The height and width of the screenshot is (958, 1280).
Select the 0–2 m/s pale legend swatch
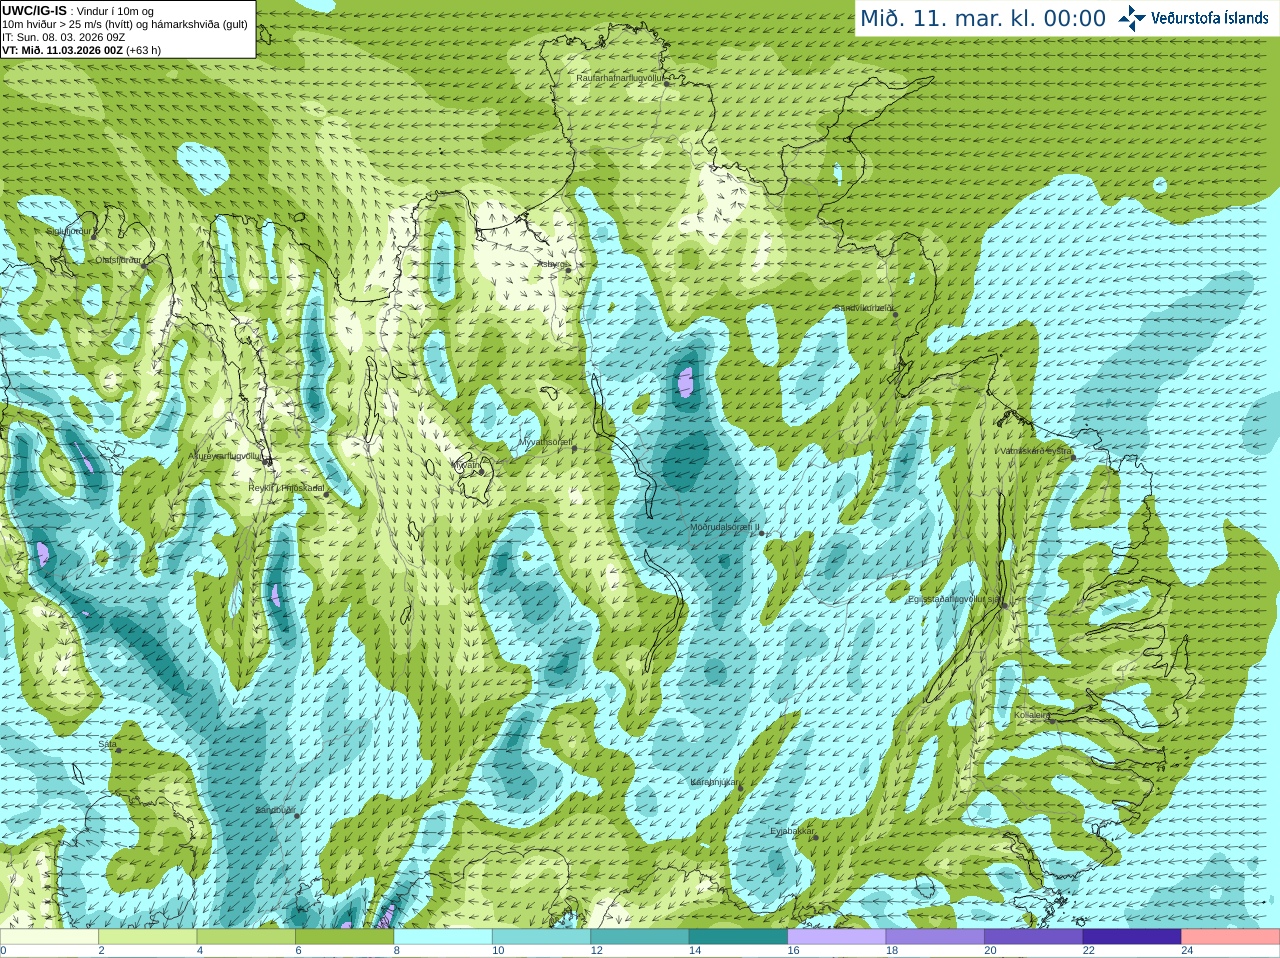pos(49,937)
